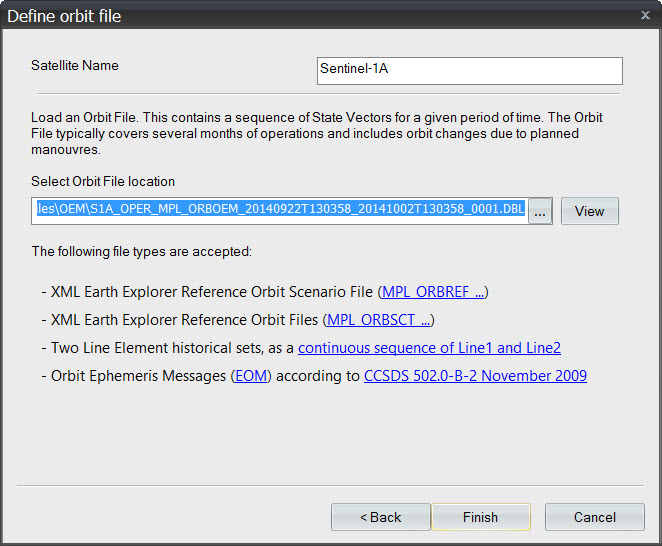Click the following file types are accepted text
662x546 pixels.
(142, 251)
